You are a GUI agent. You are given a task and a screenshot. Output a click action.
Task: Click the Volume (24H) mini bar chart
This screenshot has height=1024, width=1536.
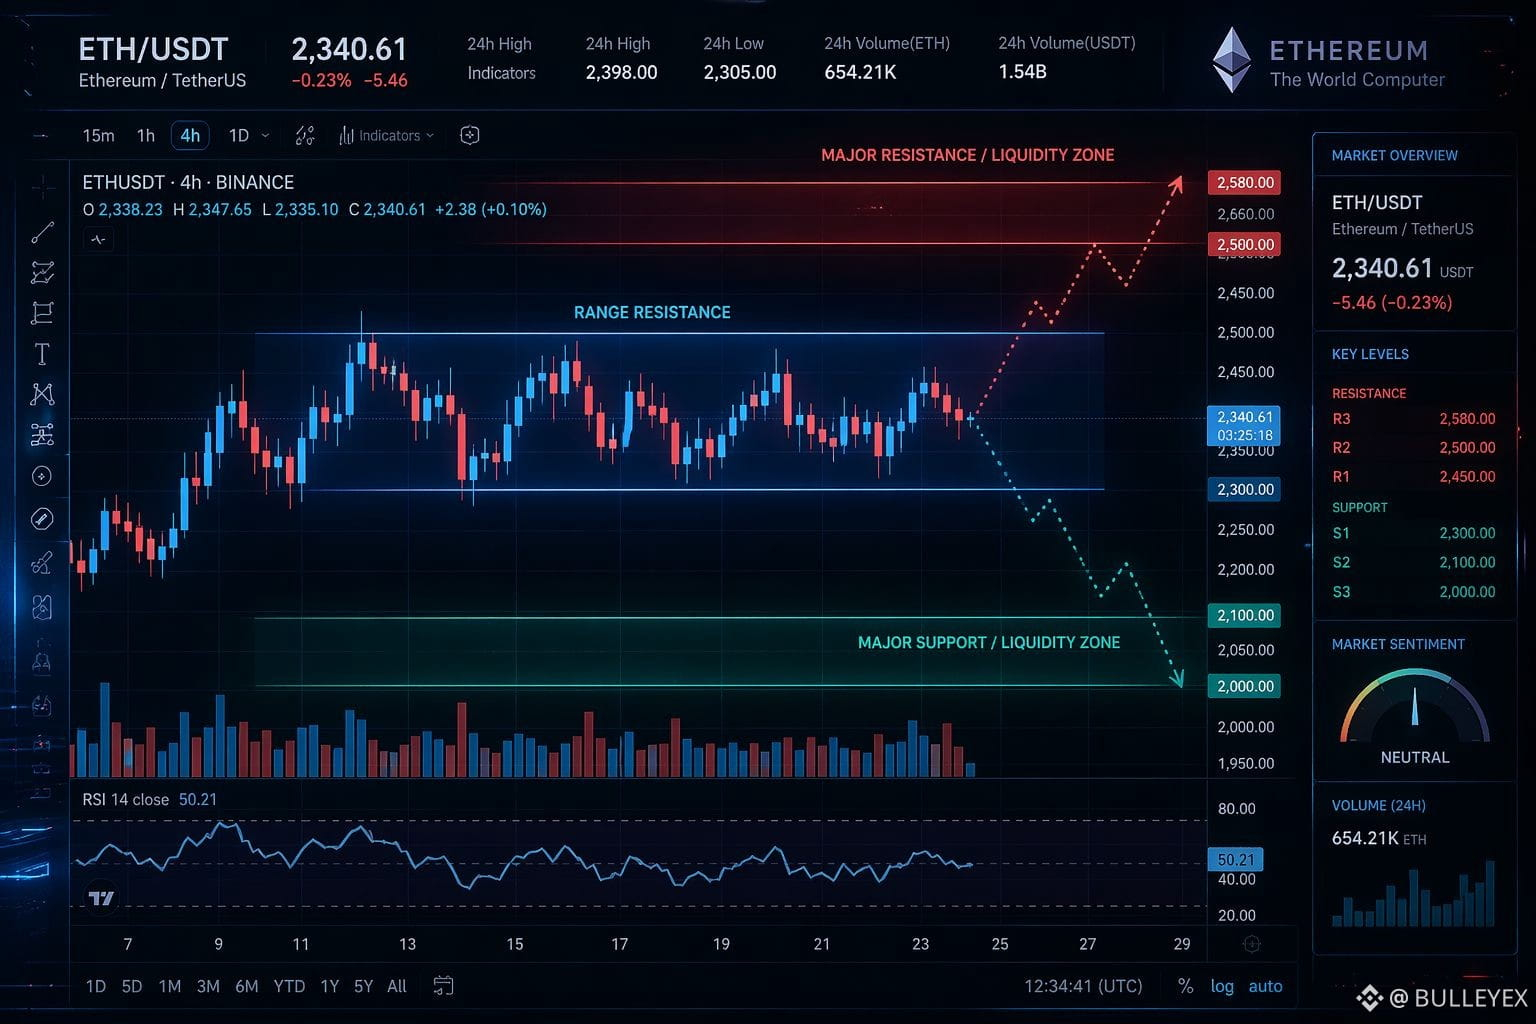pos(1414,893)
